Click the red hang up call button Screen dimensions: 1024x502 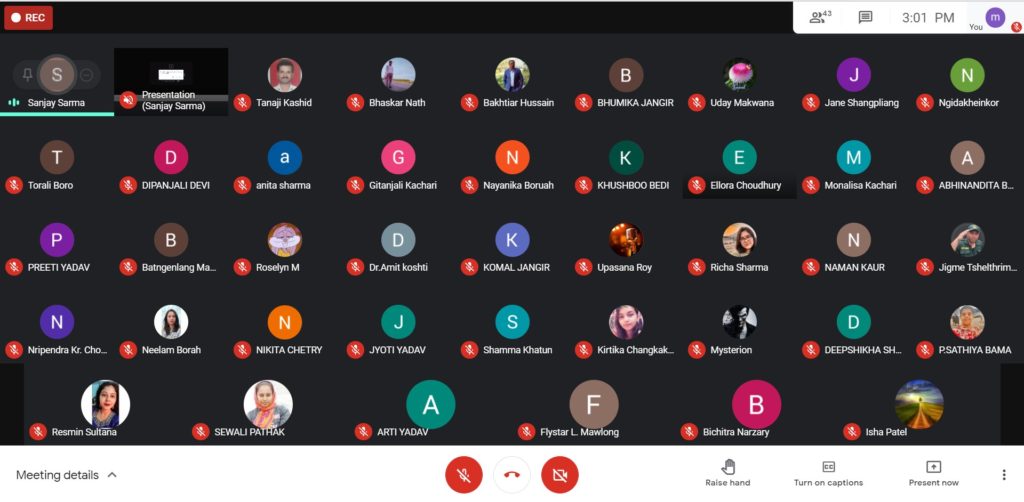click(x=512, y=475)
